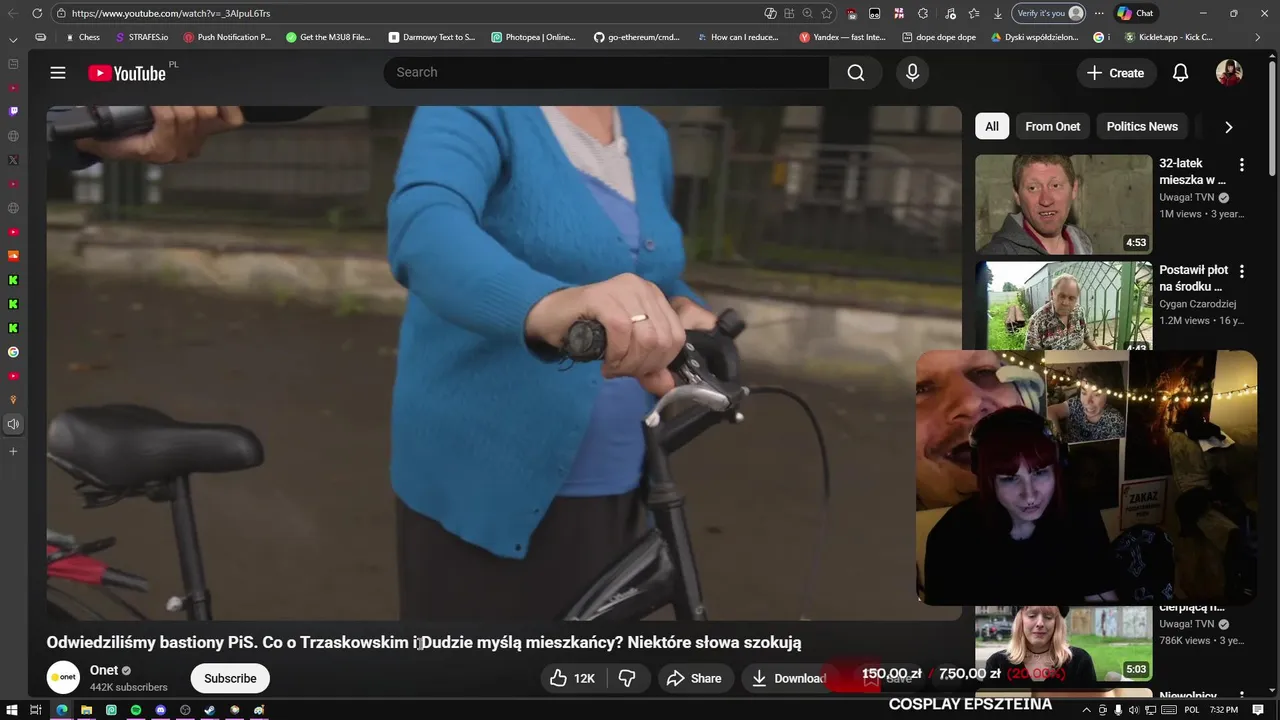Open the STRAFES.io bookmark
Image resolution: width=1280 pixels, height=720 pixels.
[141, 37]
